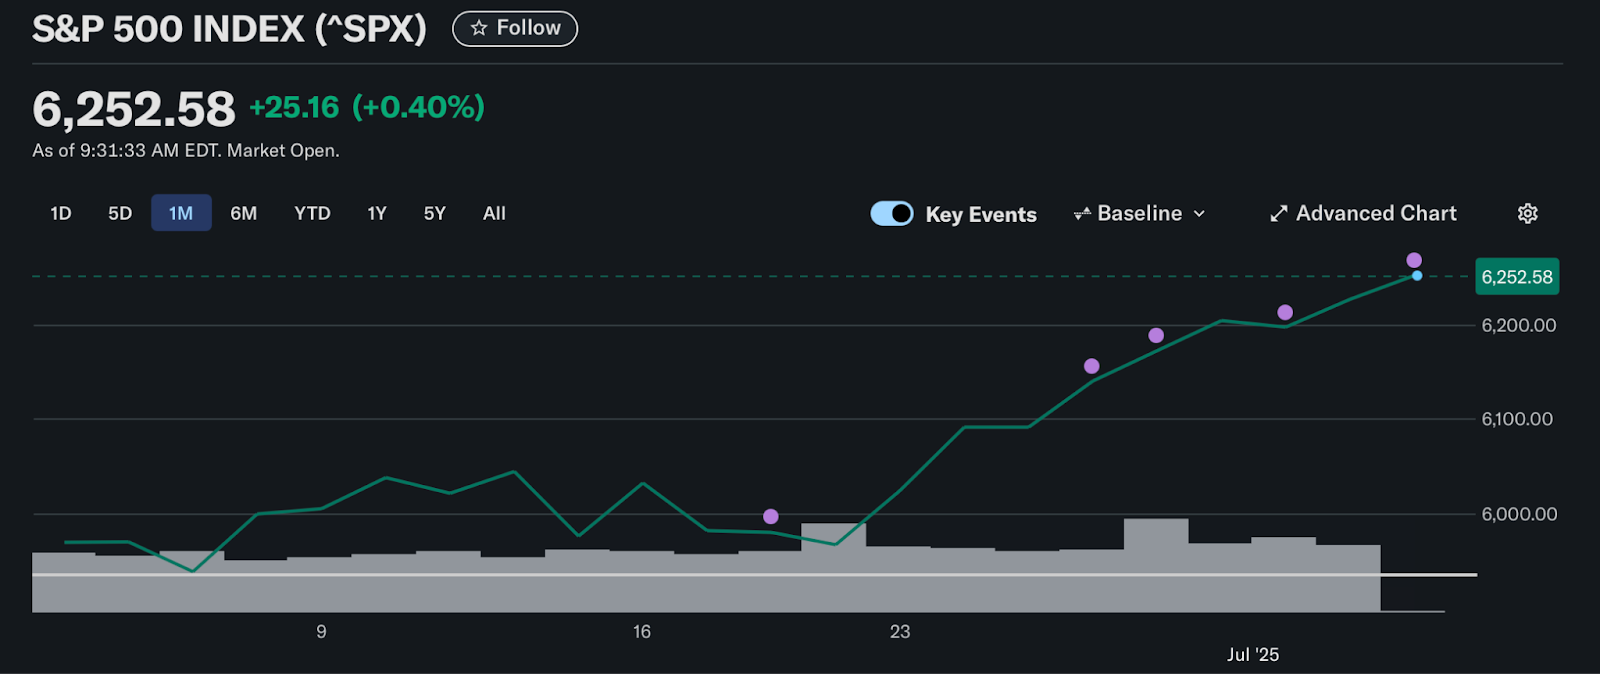
Task: Expand the Baseline dropdown chevron
Action: pos(1199,214)
